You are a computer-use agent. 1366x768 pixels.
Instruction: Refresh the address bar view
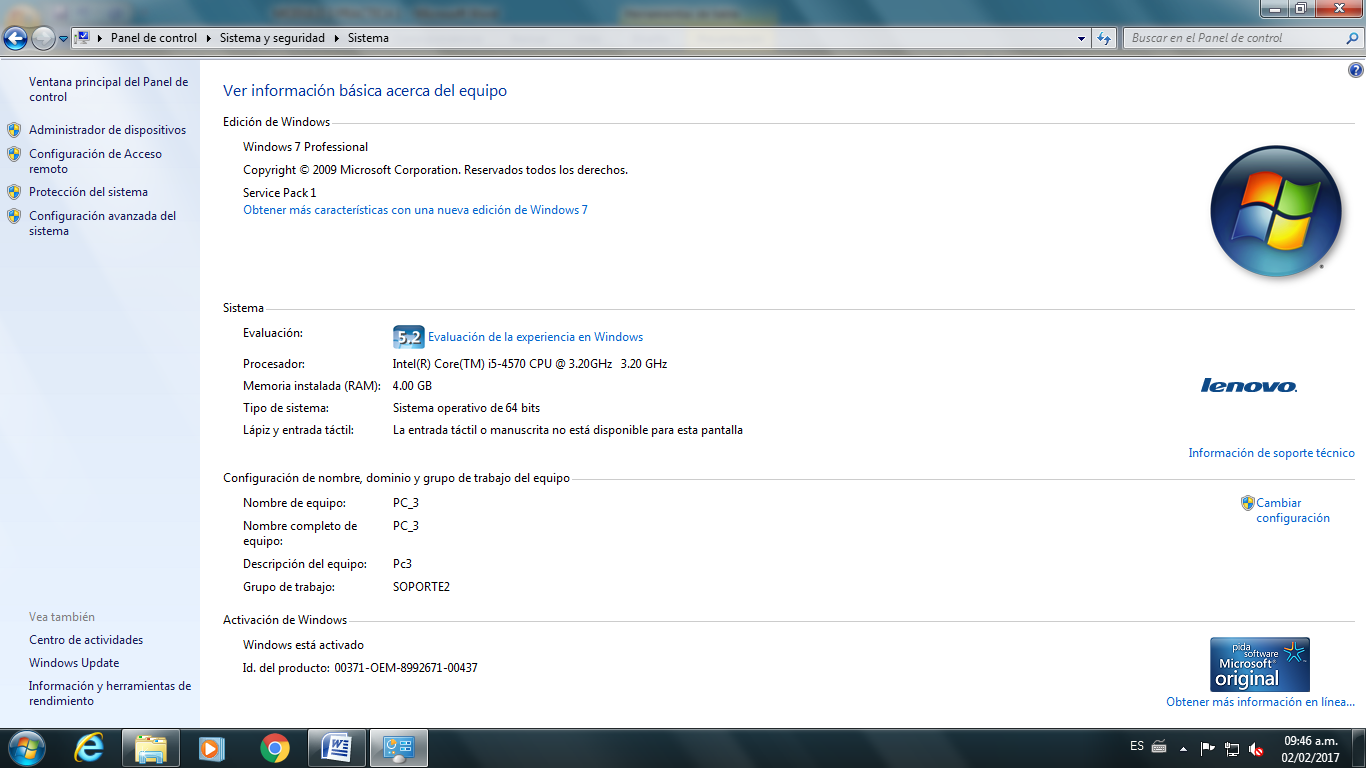[1104, 38]
